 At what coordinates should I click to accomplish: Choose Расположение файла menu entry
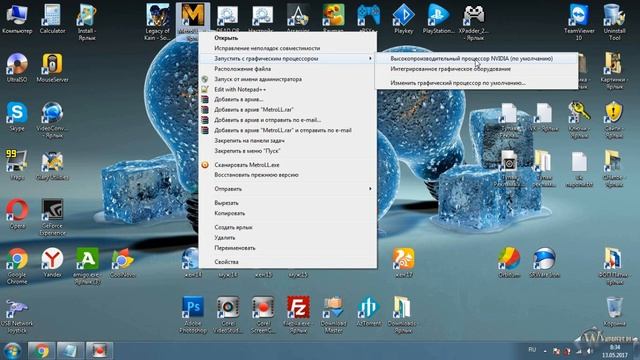tap(287, 69)
